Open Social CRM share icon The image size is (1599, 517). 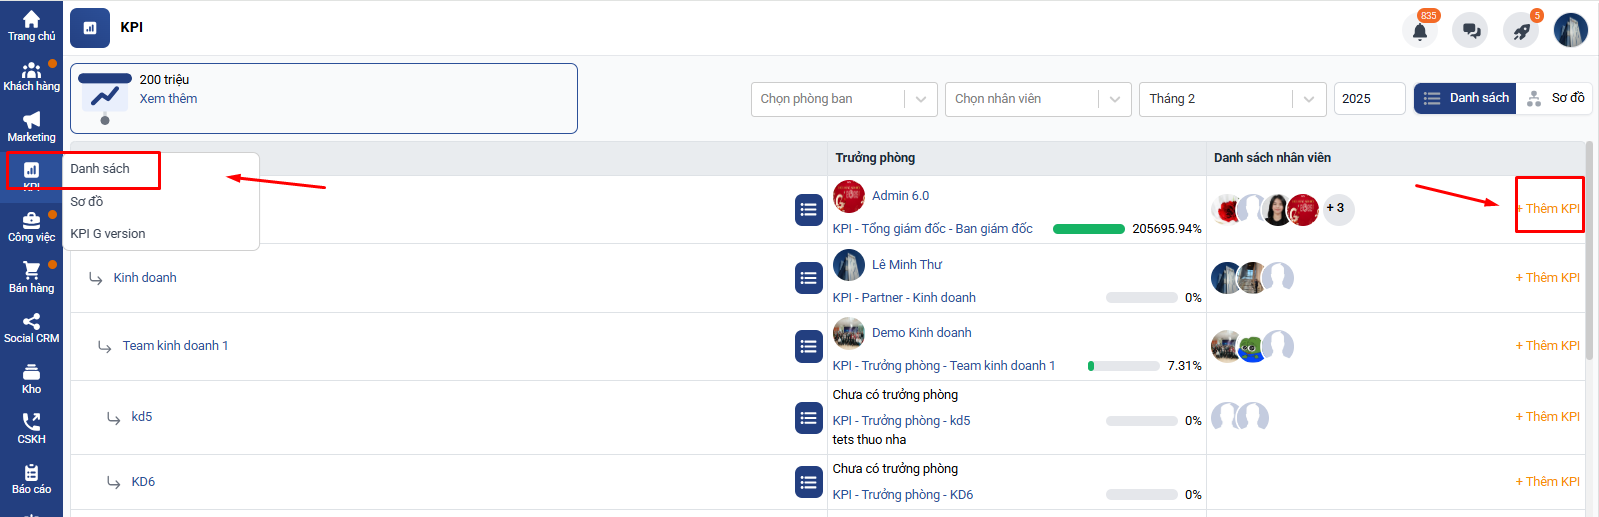(x=31, y=328)
